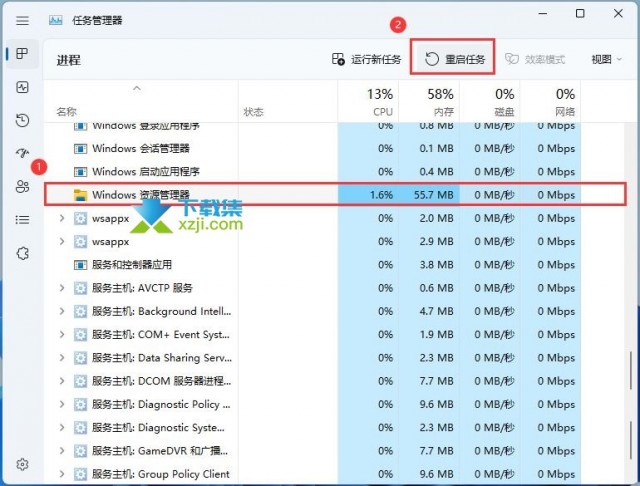The image size is (640, 486).
Task: Click the Windows 会话管理器 process icon
Action: pyautogui.click(x=80, y=149)
